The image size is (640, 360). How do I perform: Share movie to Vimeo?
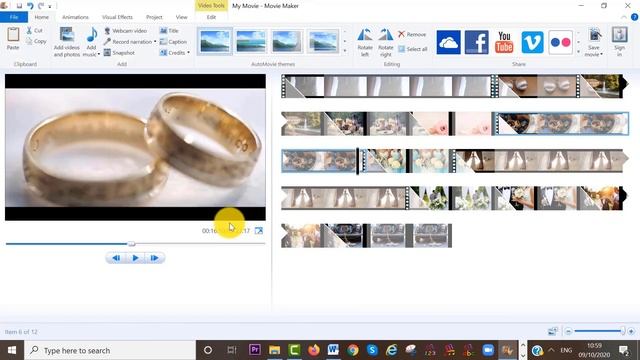(532, 42)
